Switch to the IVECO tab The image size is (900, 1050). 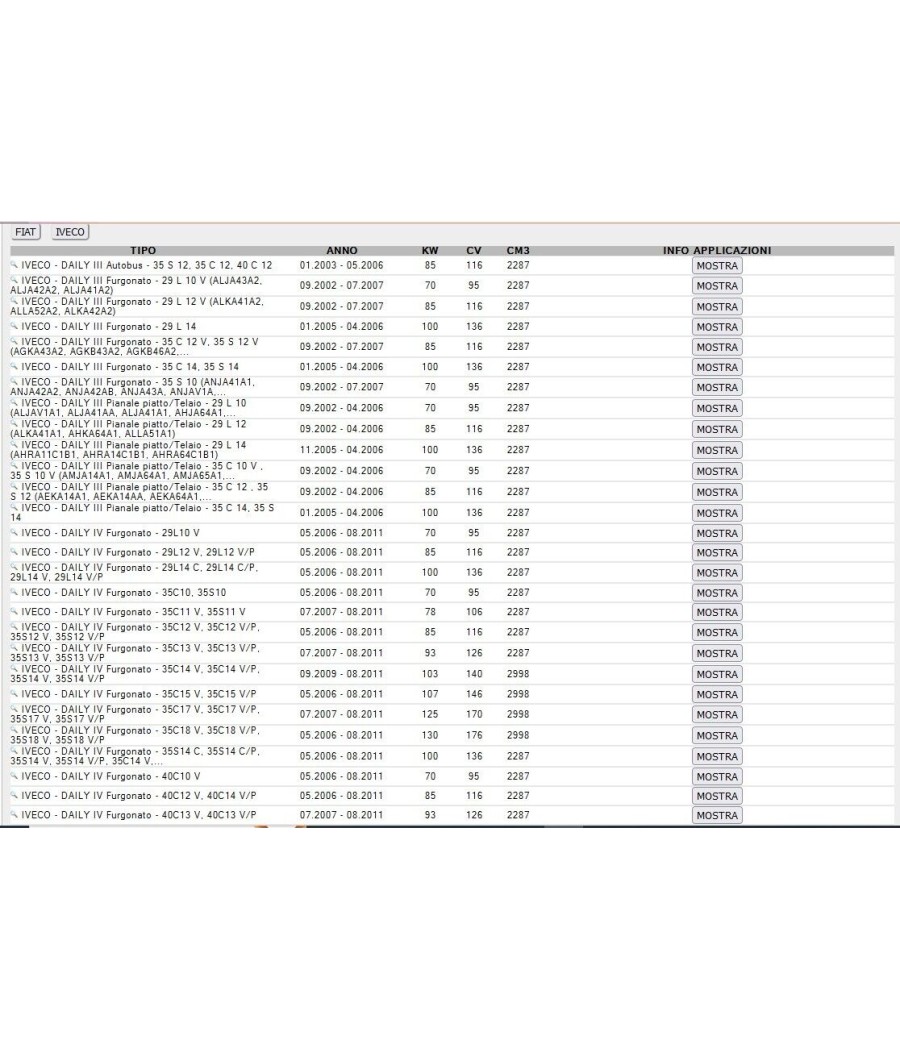click(x=70, y=232)
